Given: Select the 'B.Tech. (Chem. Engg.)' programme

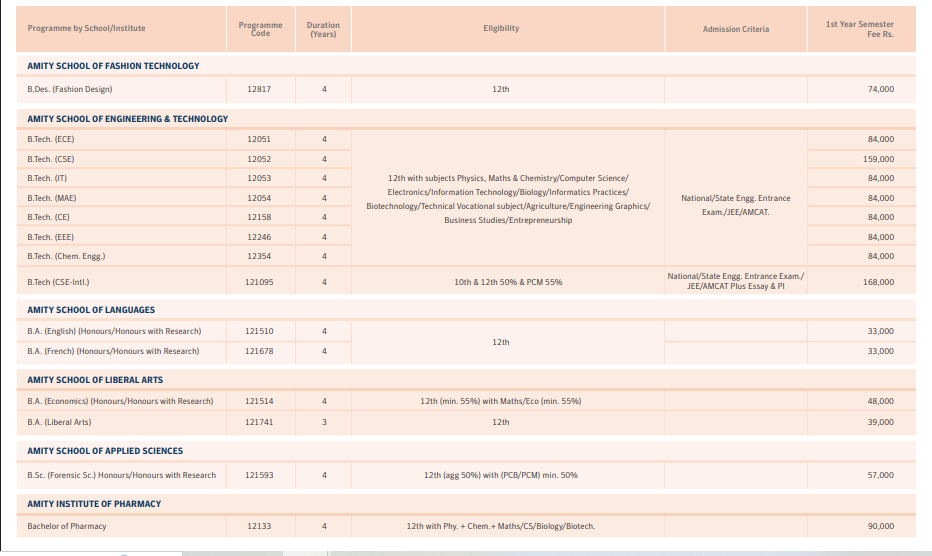Looking at the screenshot, I should [x=66, y=256].
